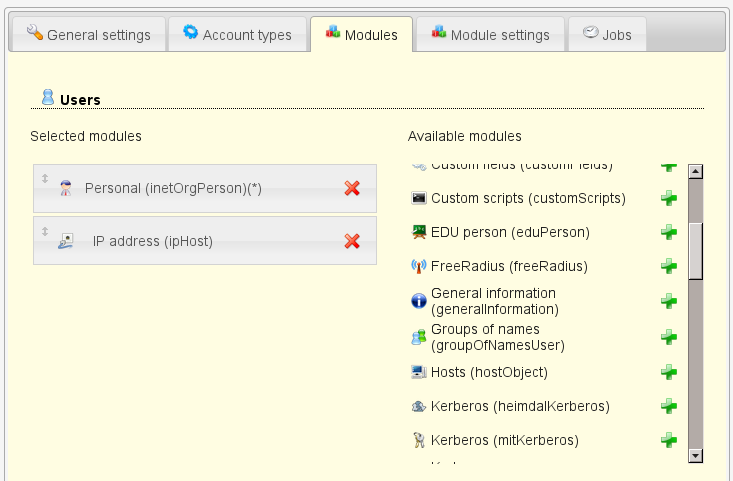733x481 pixels.
Task: Remove the IP address (ipHost) module
Action: click(352, 240)
